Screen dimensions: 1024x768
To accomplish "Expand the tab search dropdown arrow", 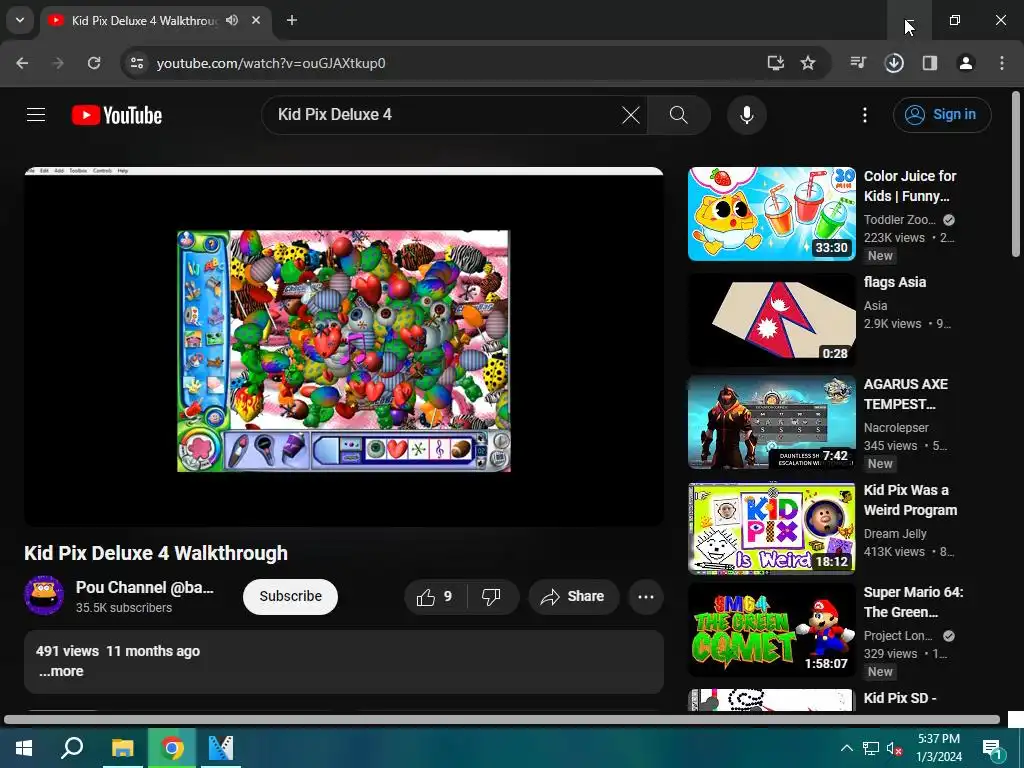I will click(x=20, y=20).
